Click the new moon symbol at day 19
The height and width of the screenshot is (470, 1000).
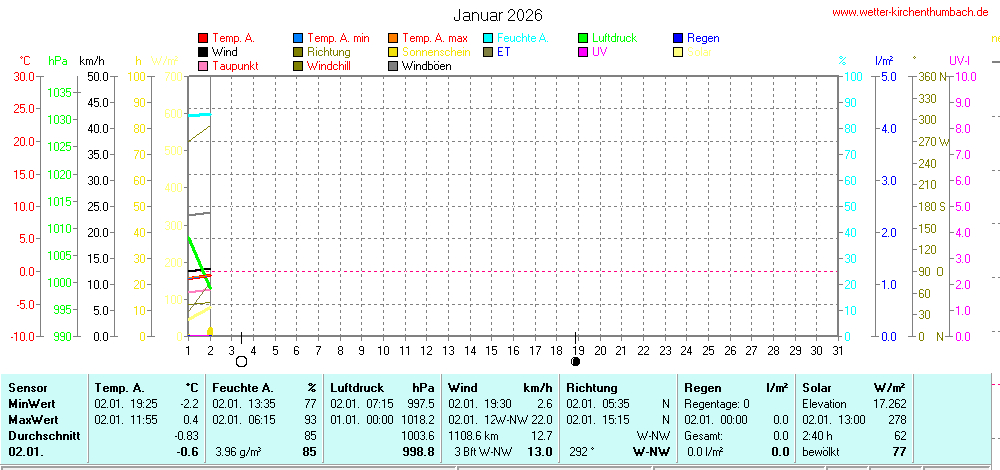coord(575,361)
